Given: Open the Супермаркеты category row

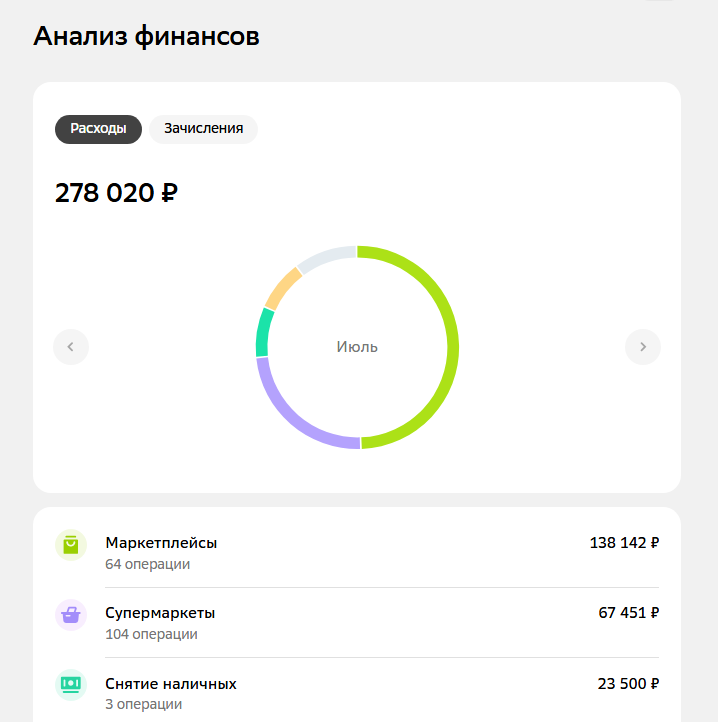Looking at the screenshot, I should pyautogui.click(x=357, y=623).
